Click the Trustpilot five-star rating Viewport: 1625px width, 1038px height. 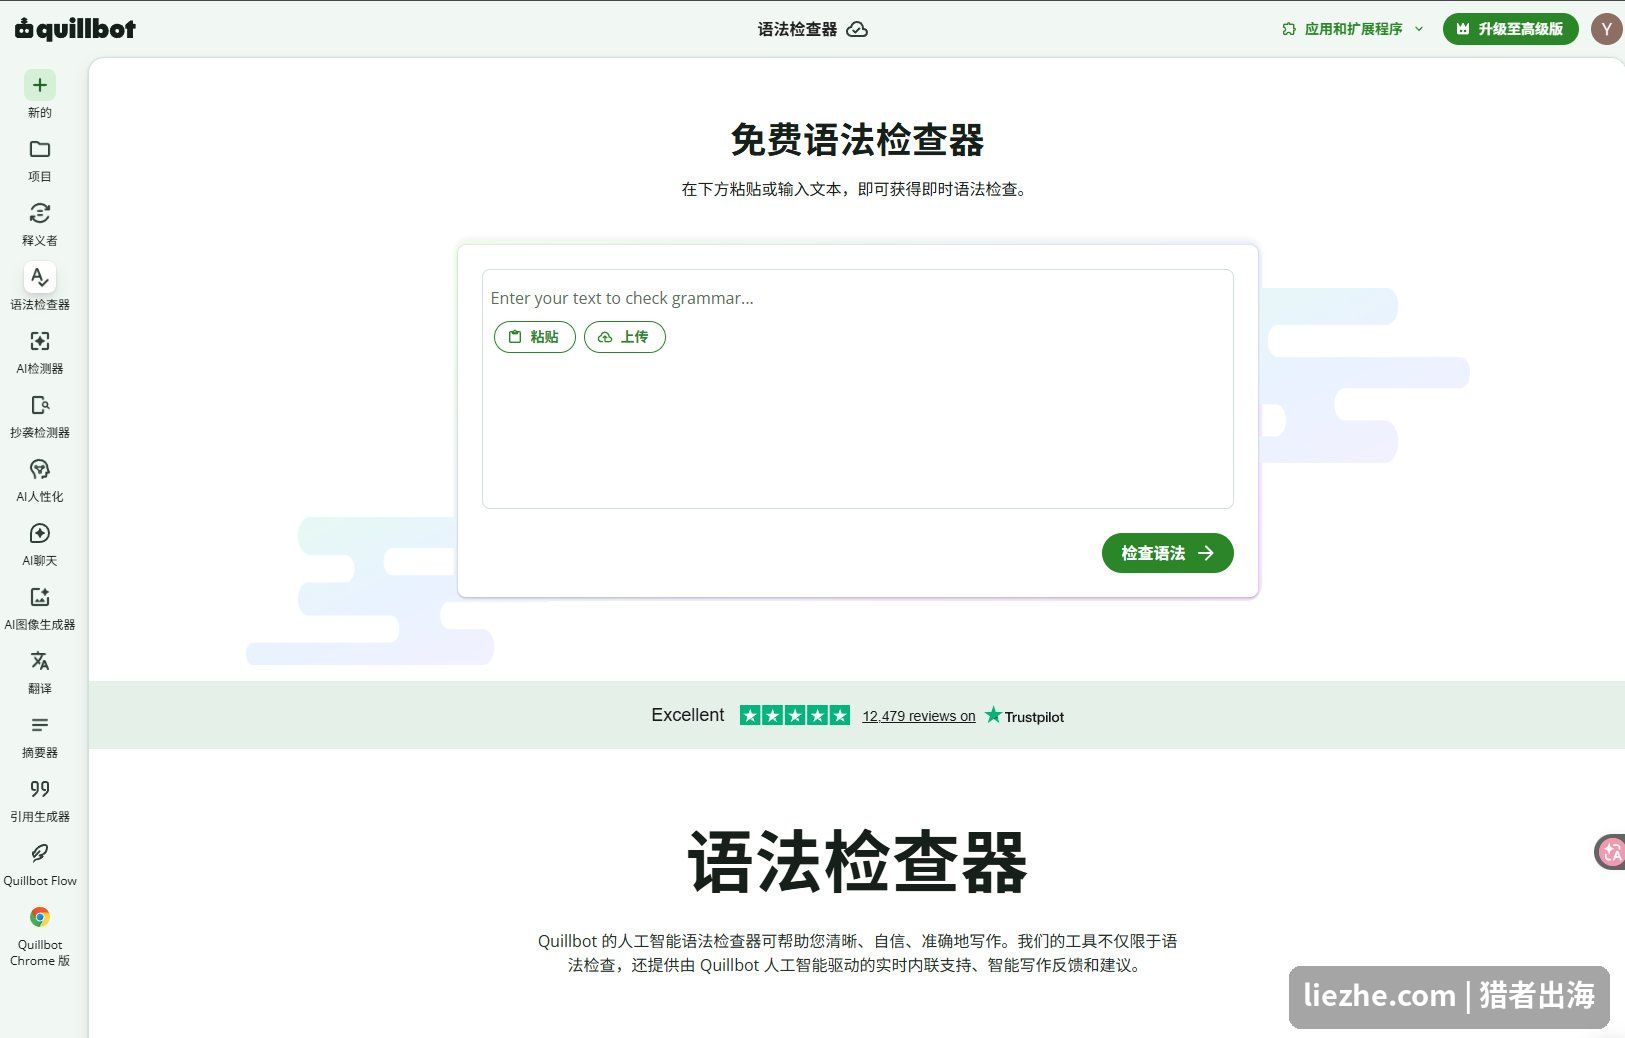coord(795,715)
